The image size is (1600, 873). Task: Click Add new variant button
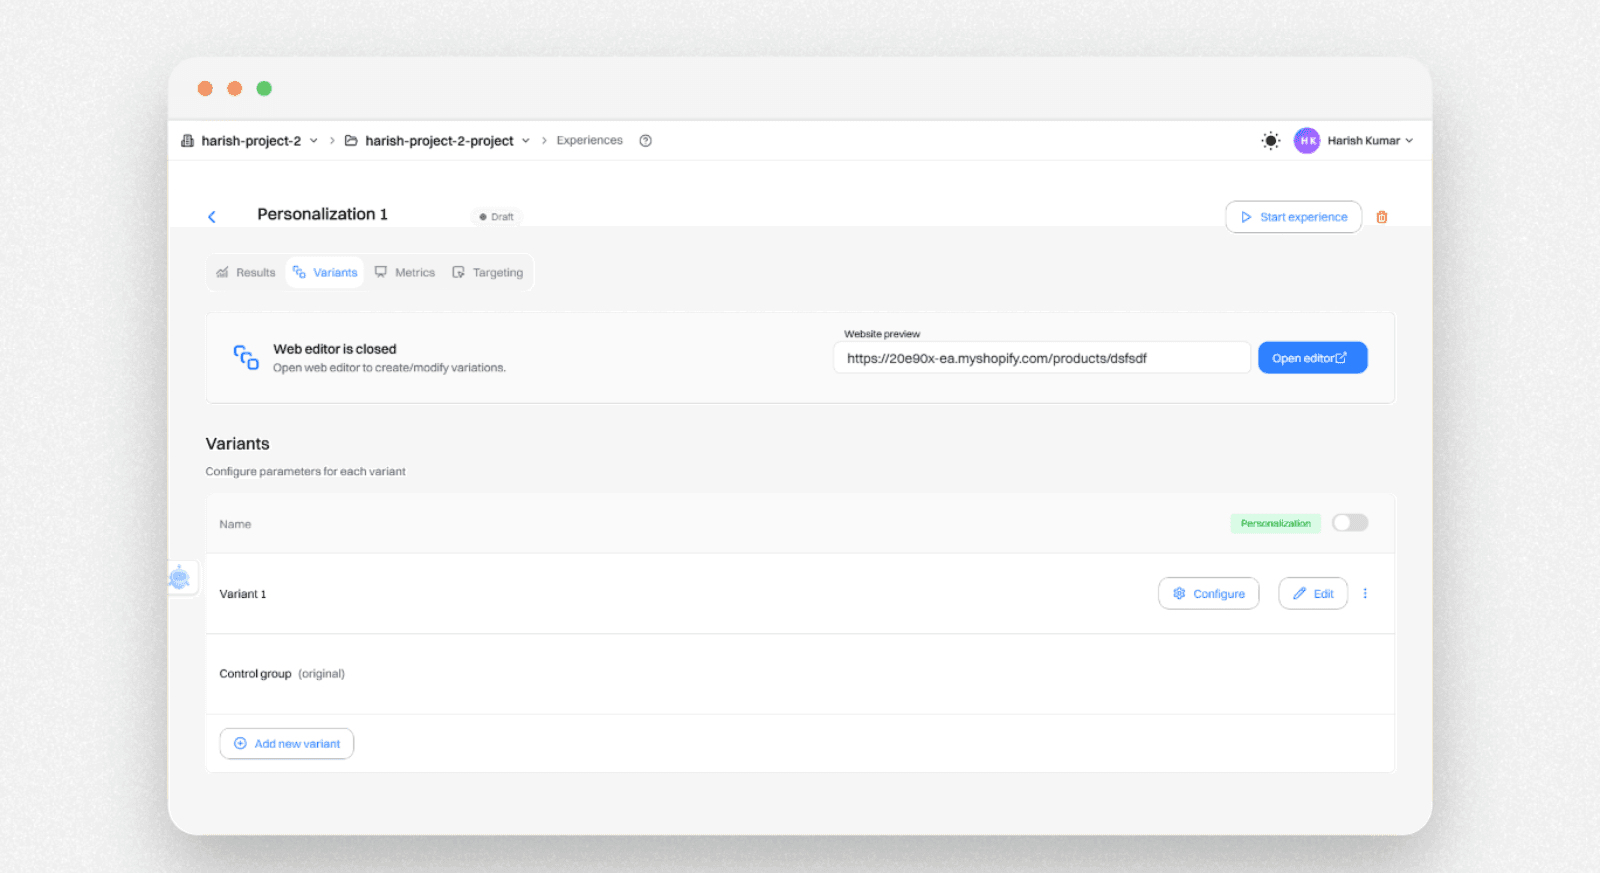click(287, 744)
